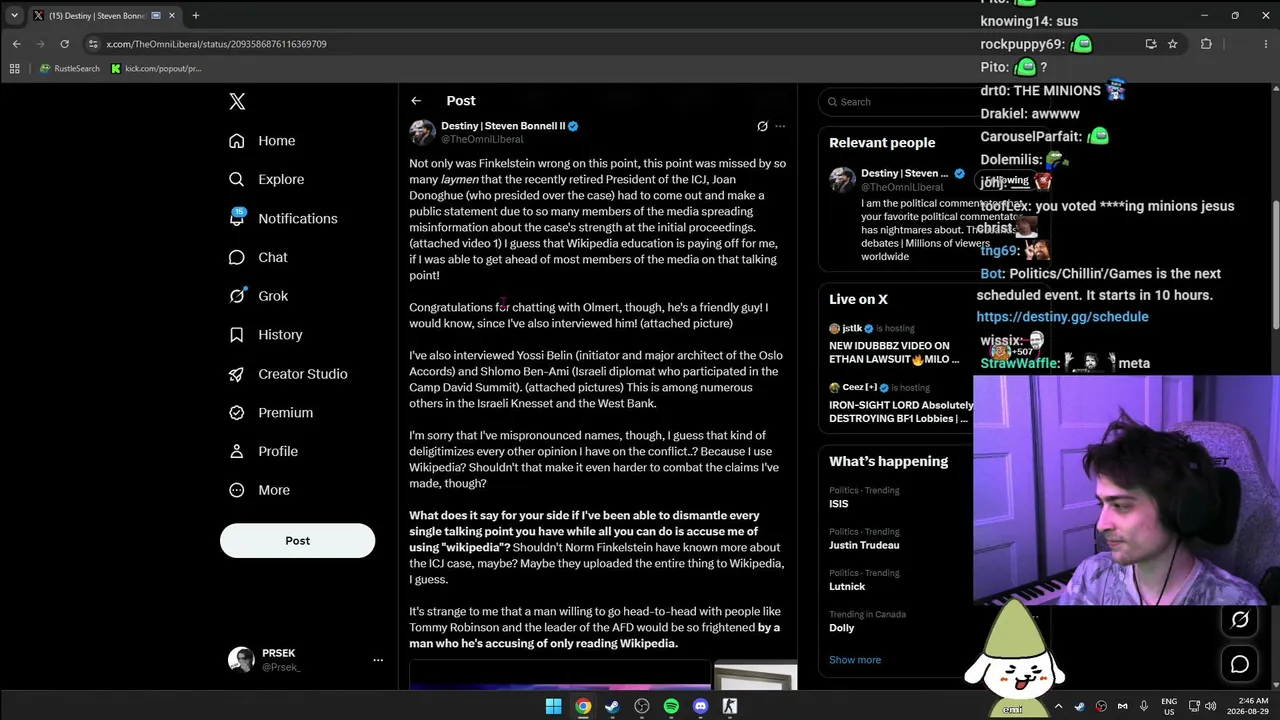Image resolution: width=1280 pixels, height=720 pixels.
Task: Open Destiny | Steven Bonnell II profile name
Action: click(503, 126)
